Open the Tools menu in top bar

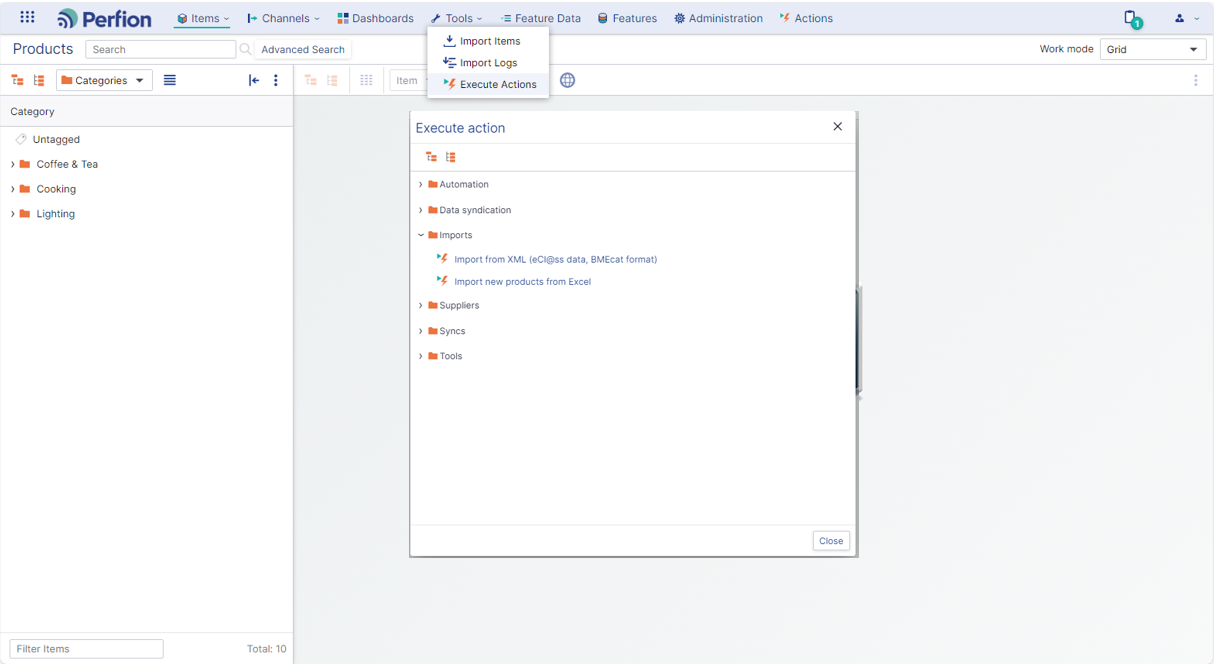(457, 18)
